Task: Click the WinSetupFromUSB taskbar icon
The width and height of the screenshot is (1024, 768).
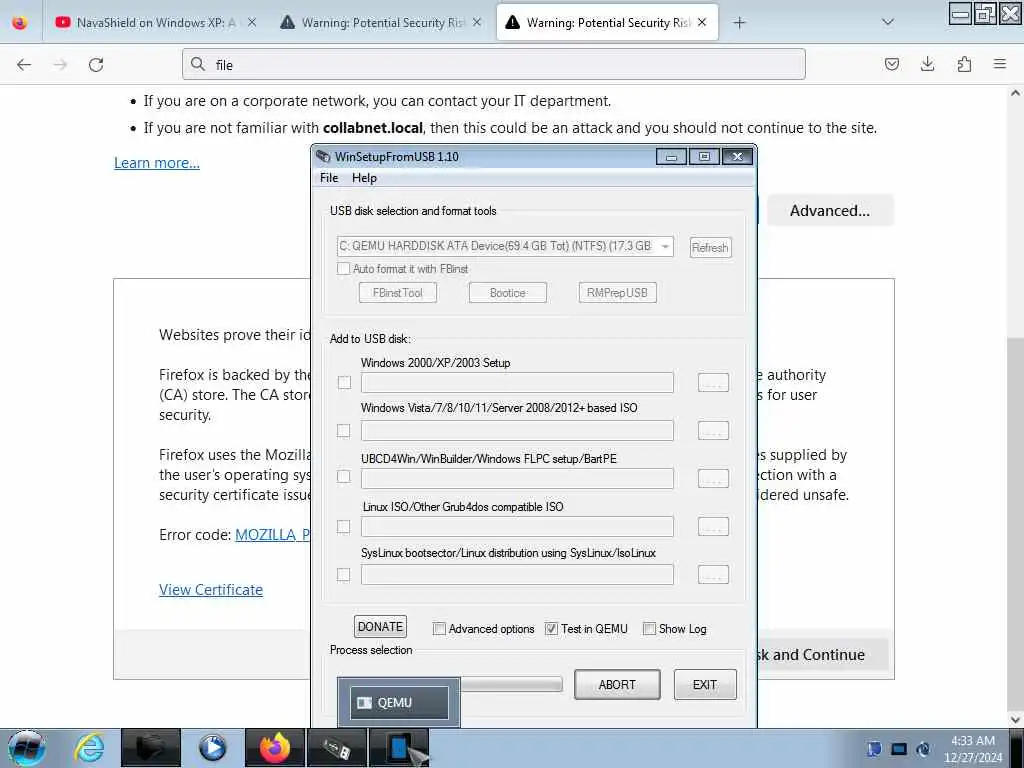Action: 336,748
